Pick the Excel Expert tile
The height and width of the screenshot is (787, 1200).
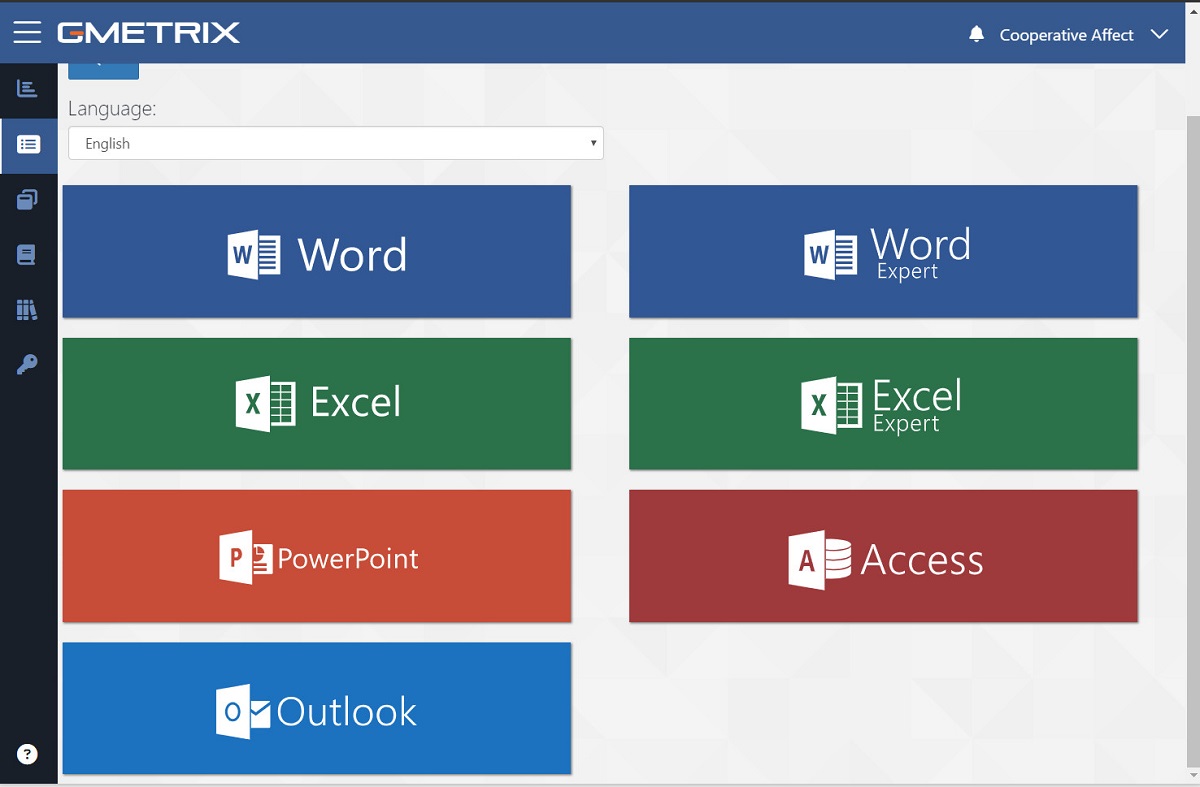pyautogui.click(x=883, y=403)
